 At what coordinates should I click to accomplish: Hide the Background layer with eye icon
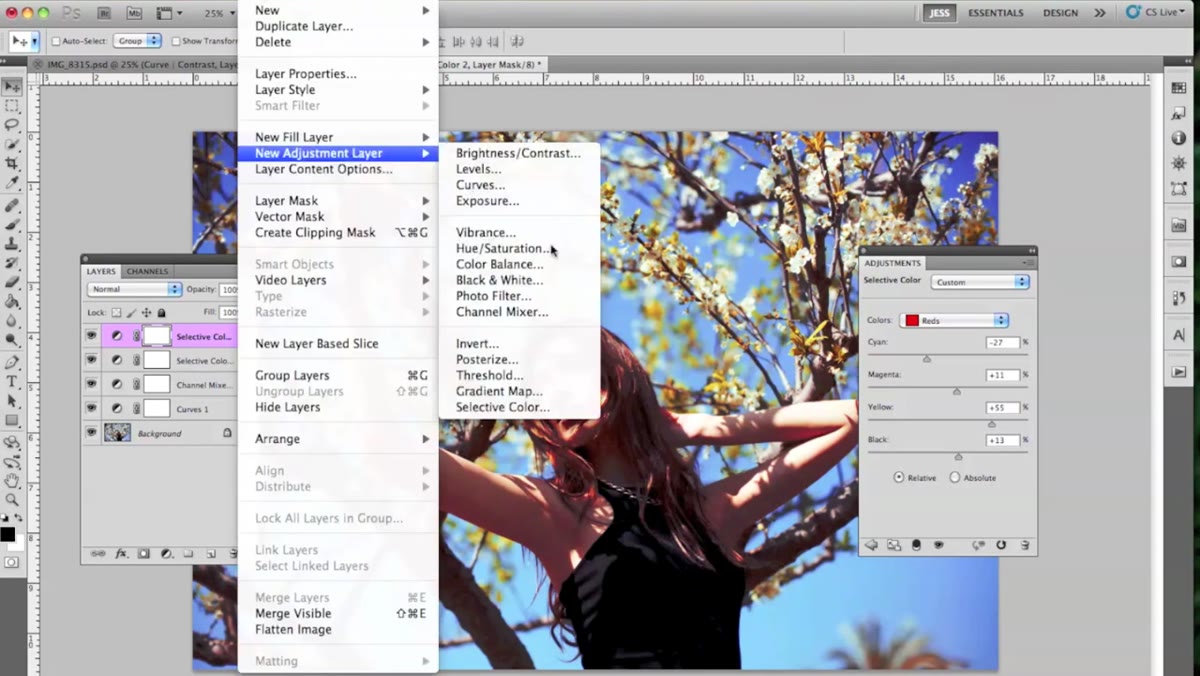click(92, 433)
